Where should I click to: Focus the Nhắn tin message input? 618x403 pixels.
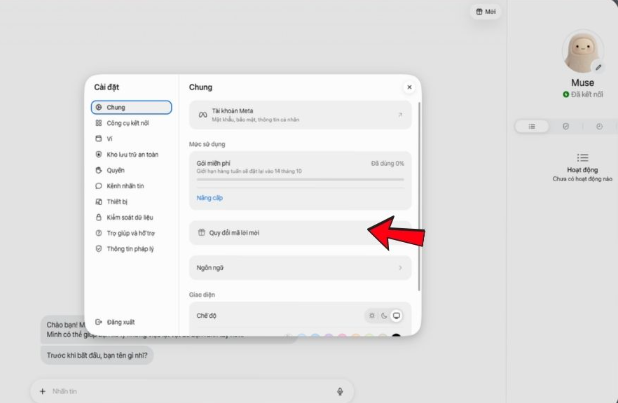(x=191, y=391)
